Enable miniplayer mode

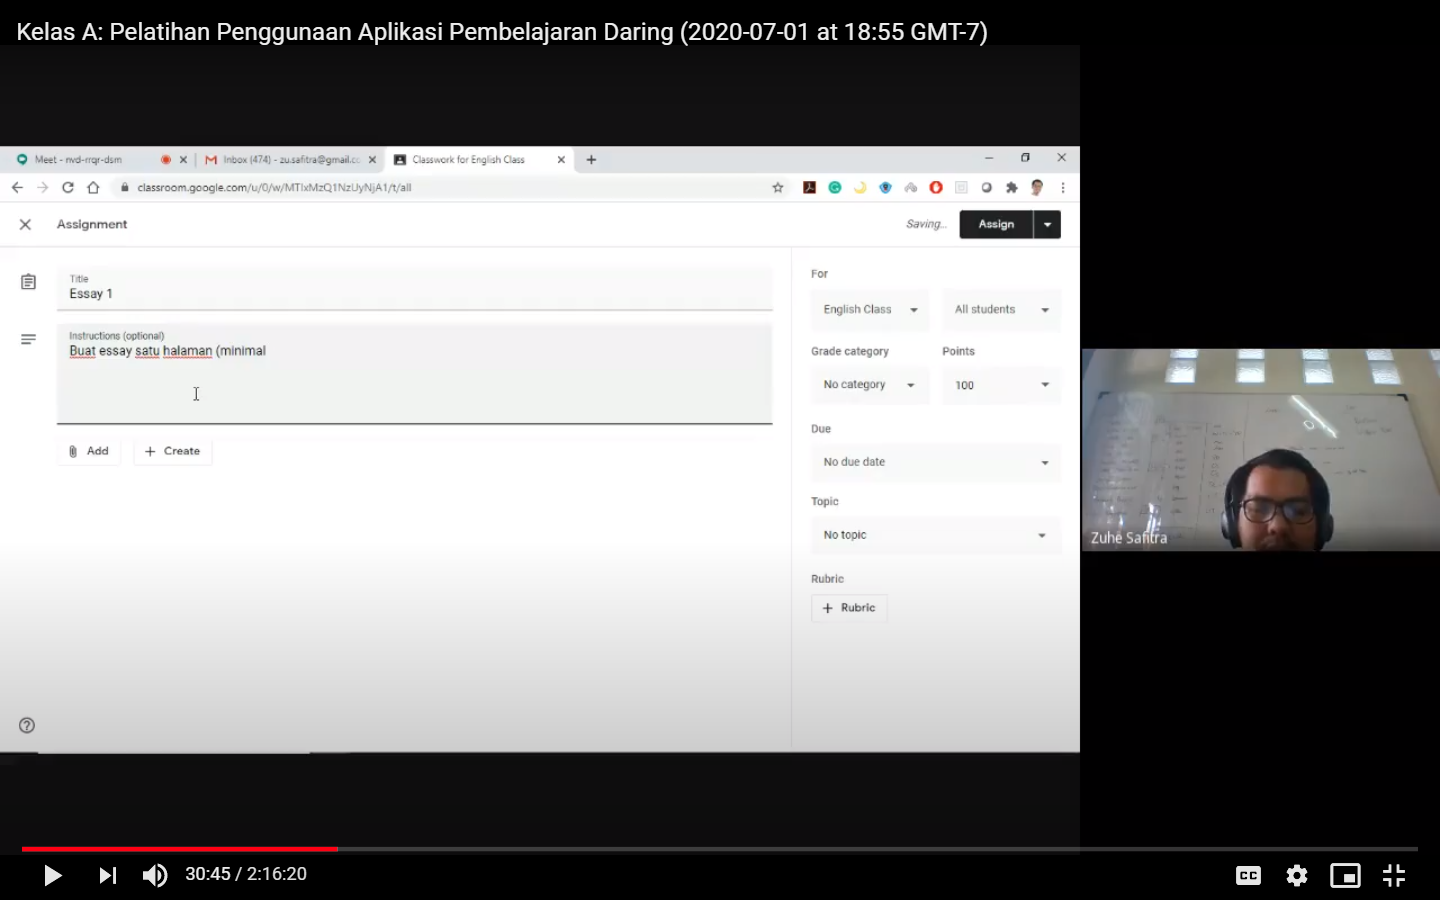tap(1345, 876)
